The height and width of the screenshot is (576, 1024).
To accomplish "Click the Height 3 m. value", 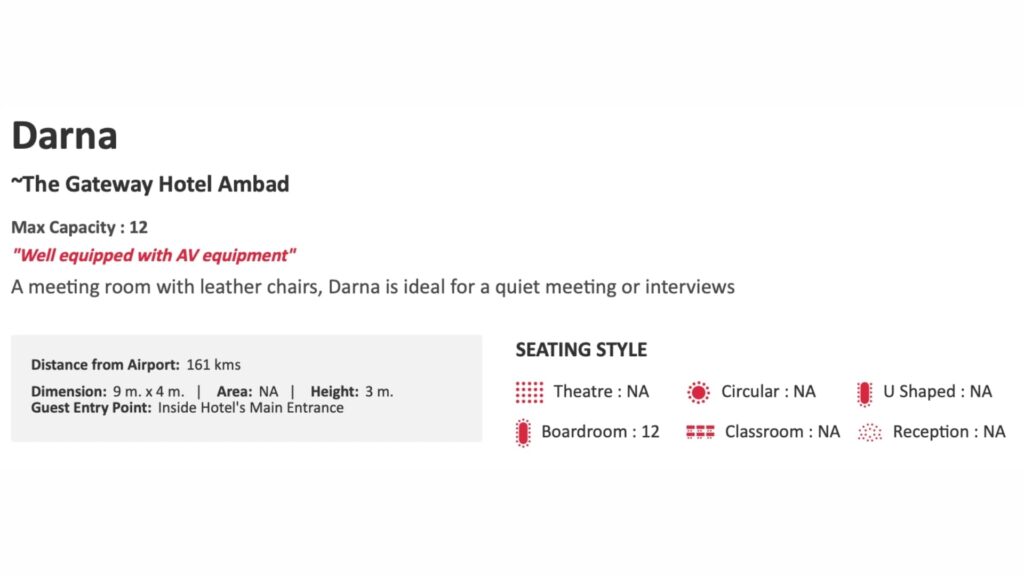I will [378, 392].
